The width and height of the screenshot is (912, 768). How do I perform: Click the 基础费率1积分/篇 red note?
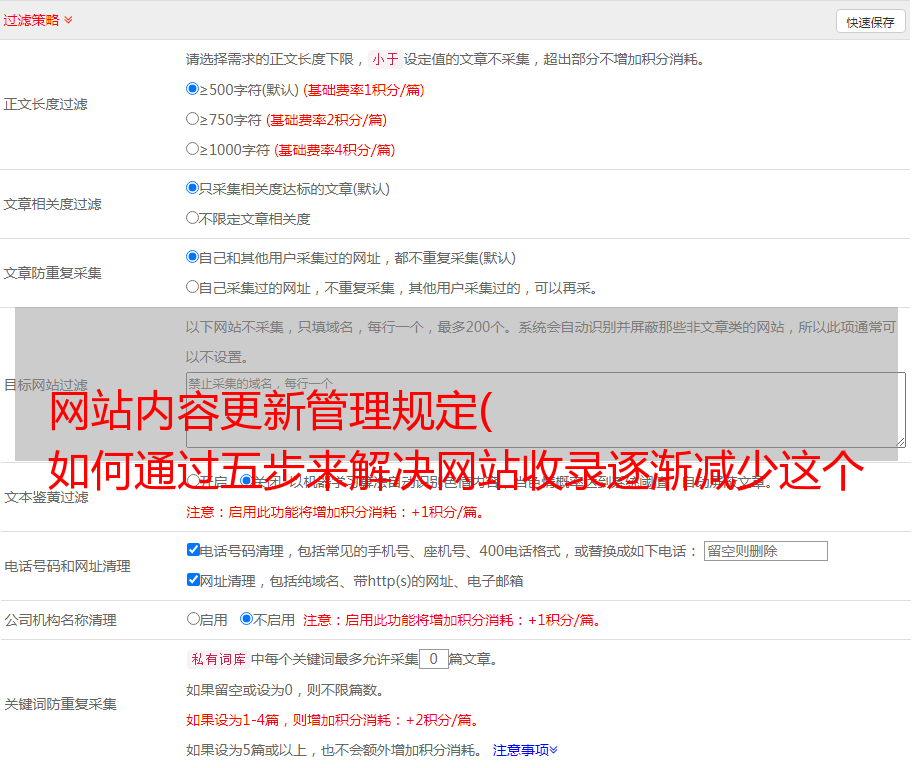click(x=364, y=90)
